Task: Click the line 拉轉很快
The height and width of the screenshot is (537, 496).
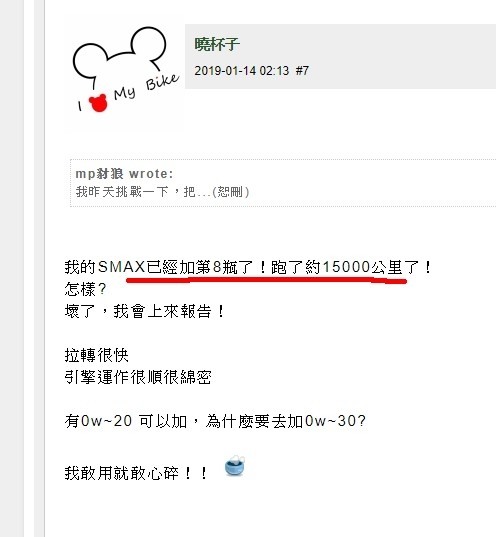Action: (97, 355)
